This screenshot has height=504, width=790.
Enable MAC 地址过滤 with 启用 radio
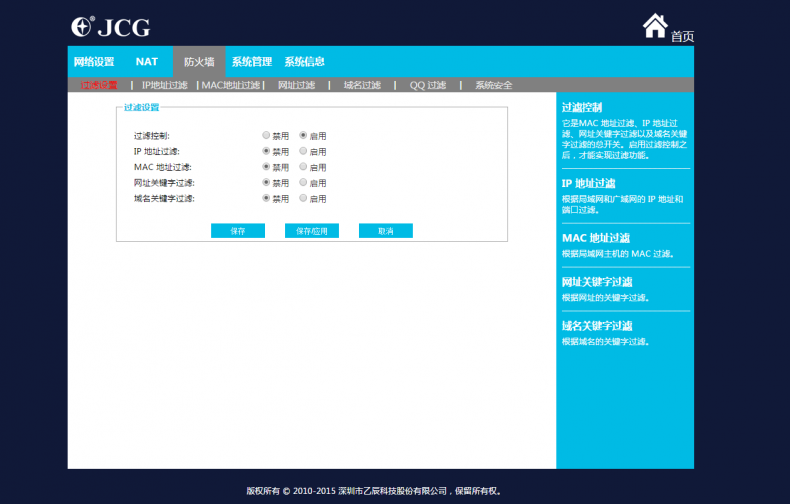303,166
